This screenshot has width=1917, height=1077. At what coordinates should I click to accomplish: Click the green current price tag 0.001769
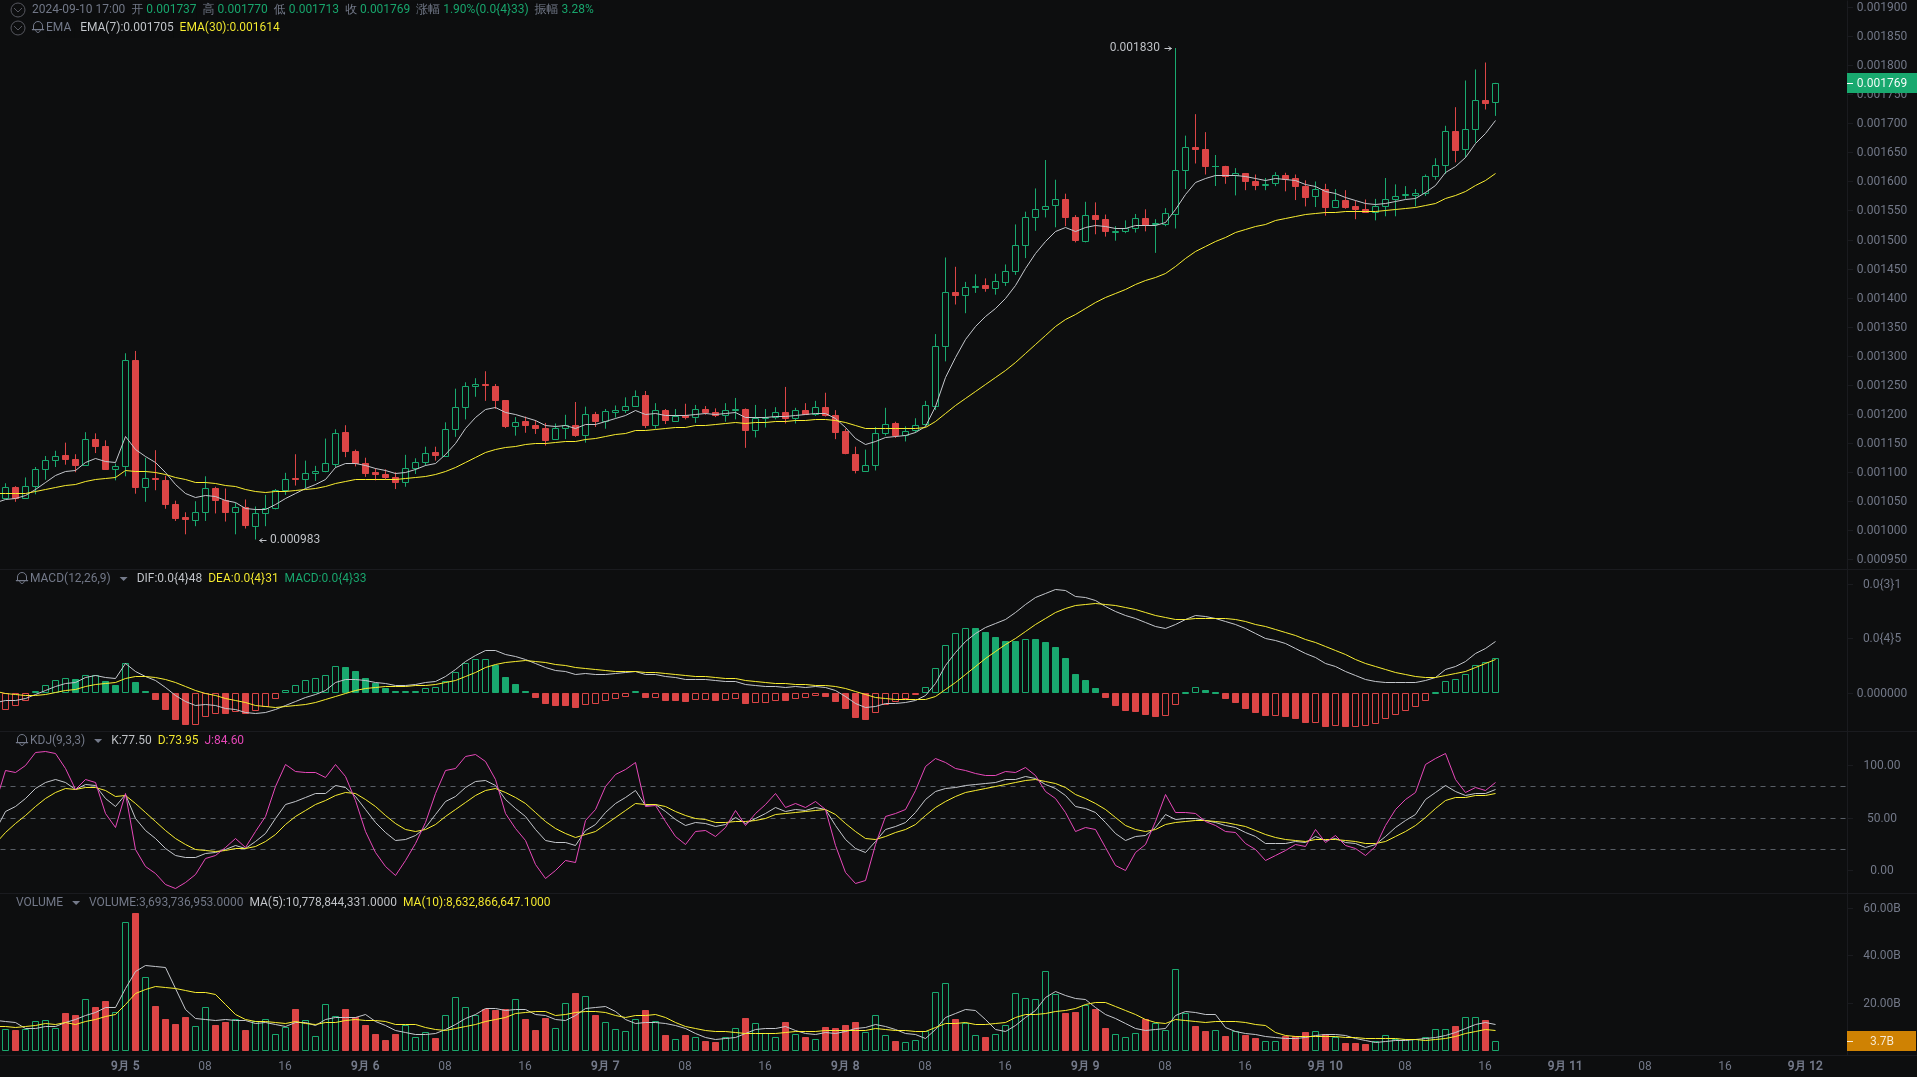[1880, 83]
